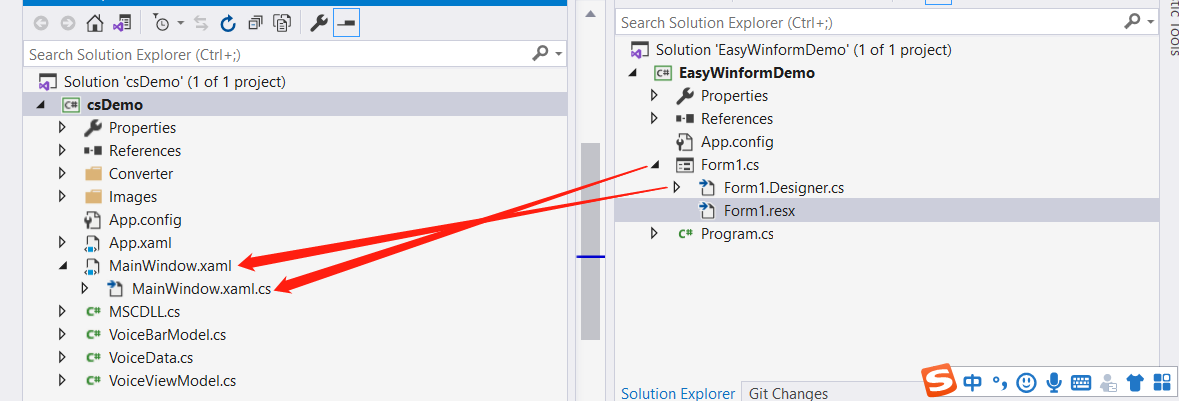Click the Converter folder icon
This screenshot has width=1179, height=401.
92,174
